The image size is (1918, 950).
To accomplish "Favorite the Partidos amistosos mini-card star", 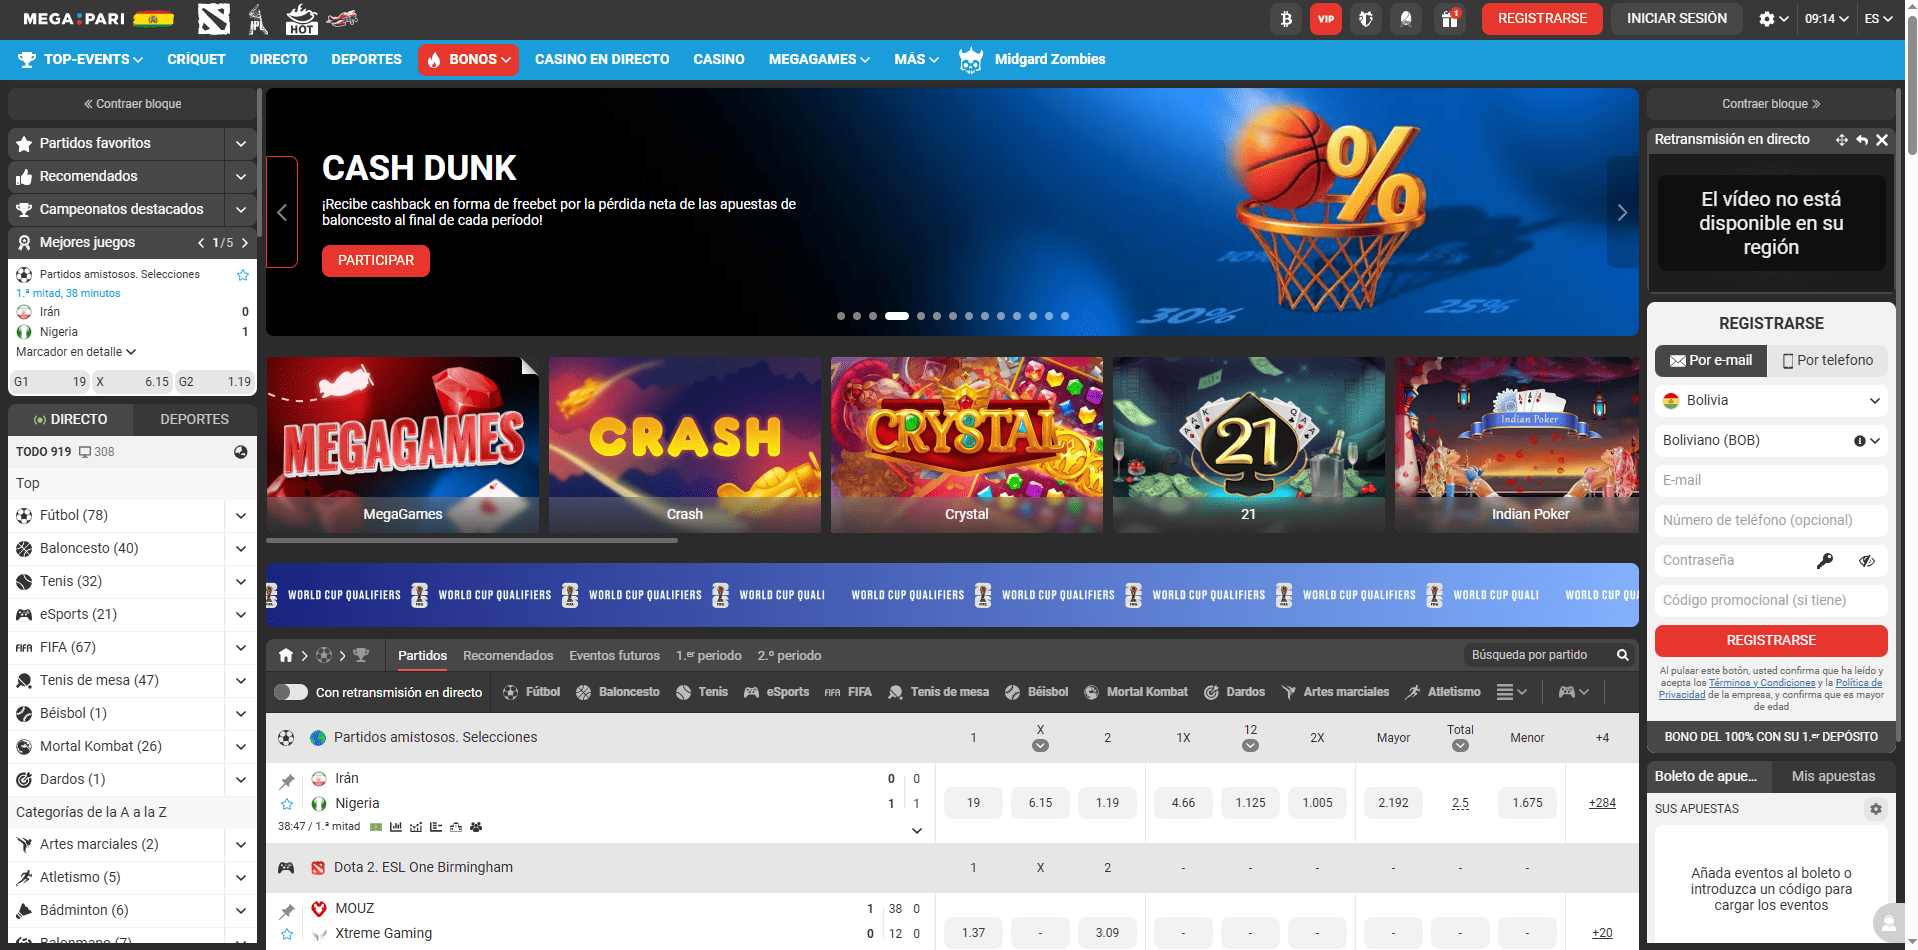I will coord(242,275).
